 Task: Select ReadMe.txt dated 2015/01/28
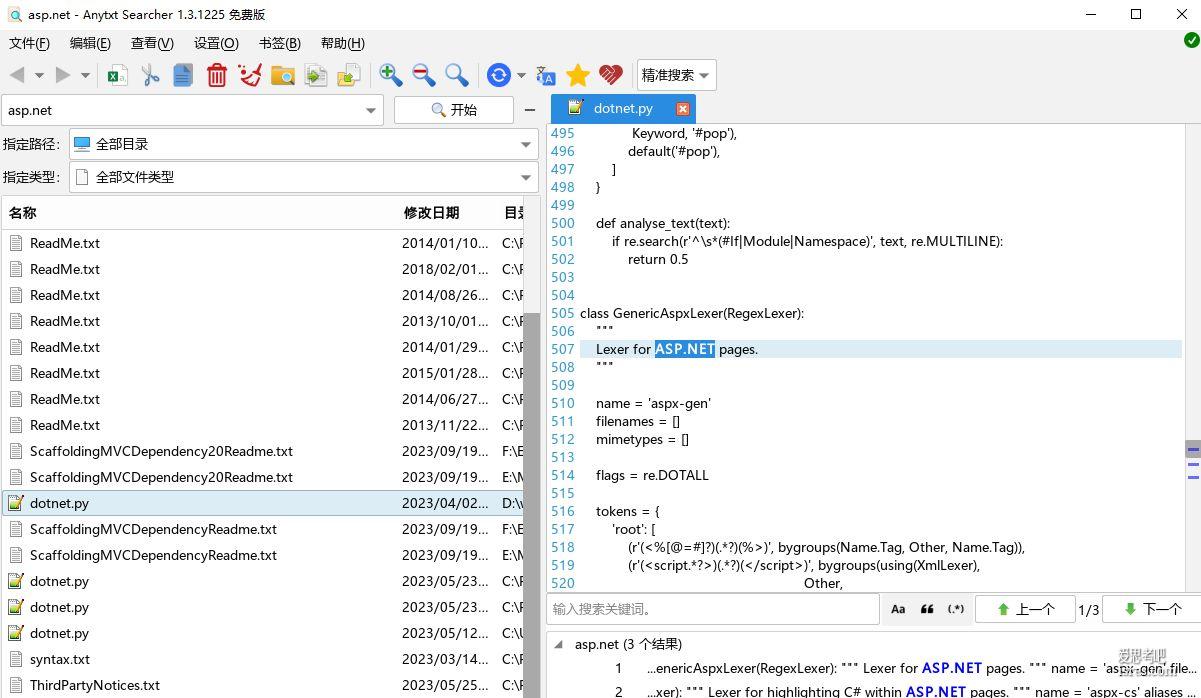click(x=262, y=373)
